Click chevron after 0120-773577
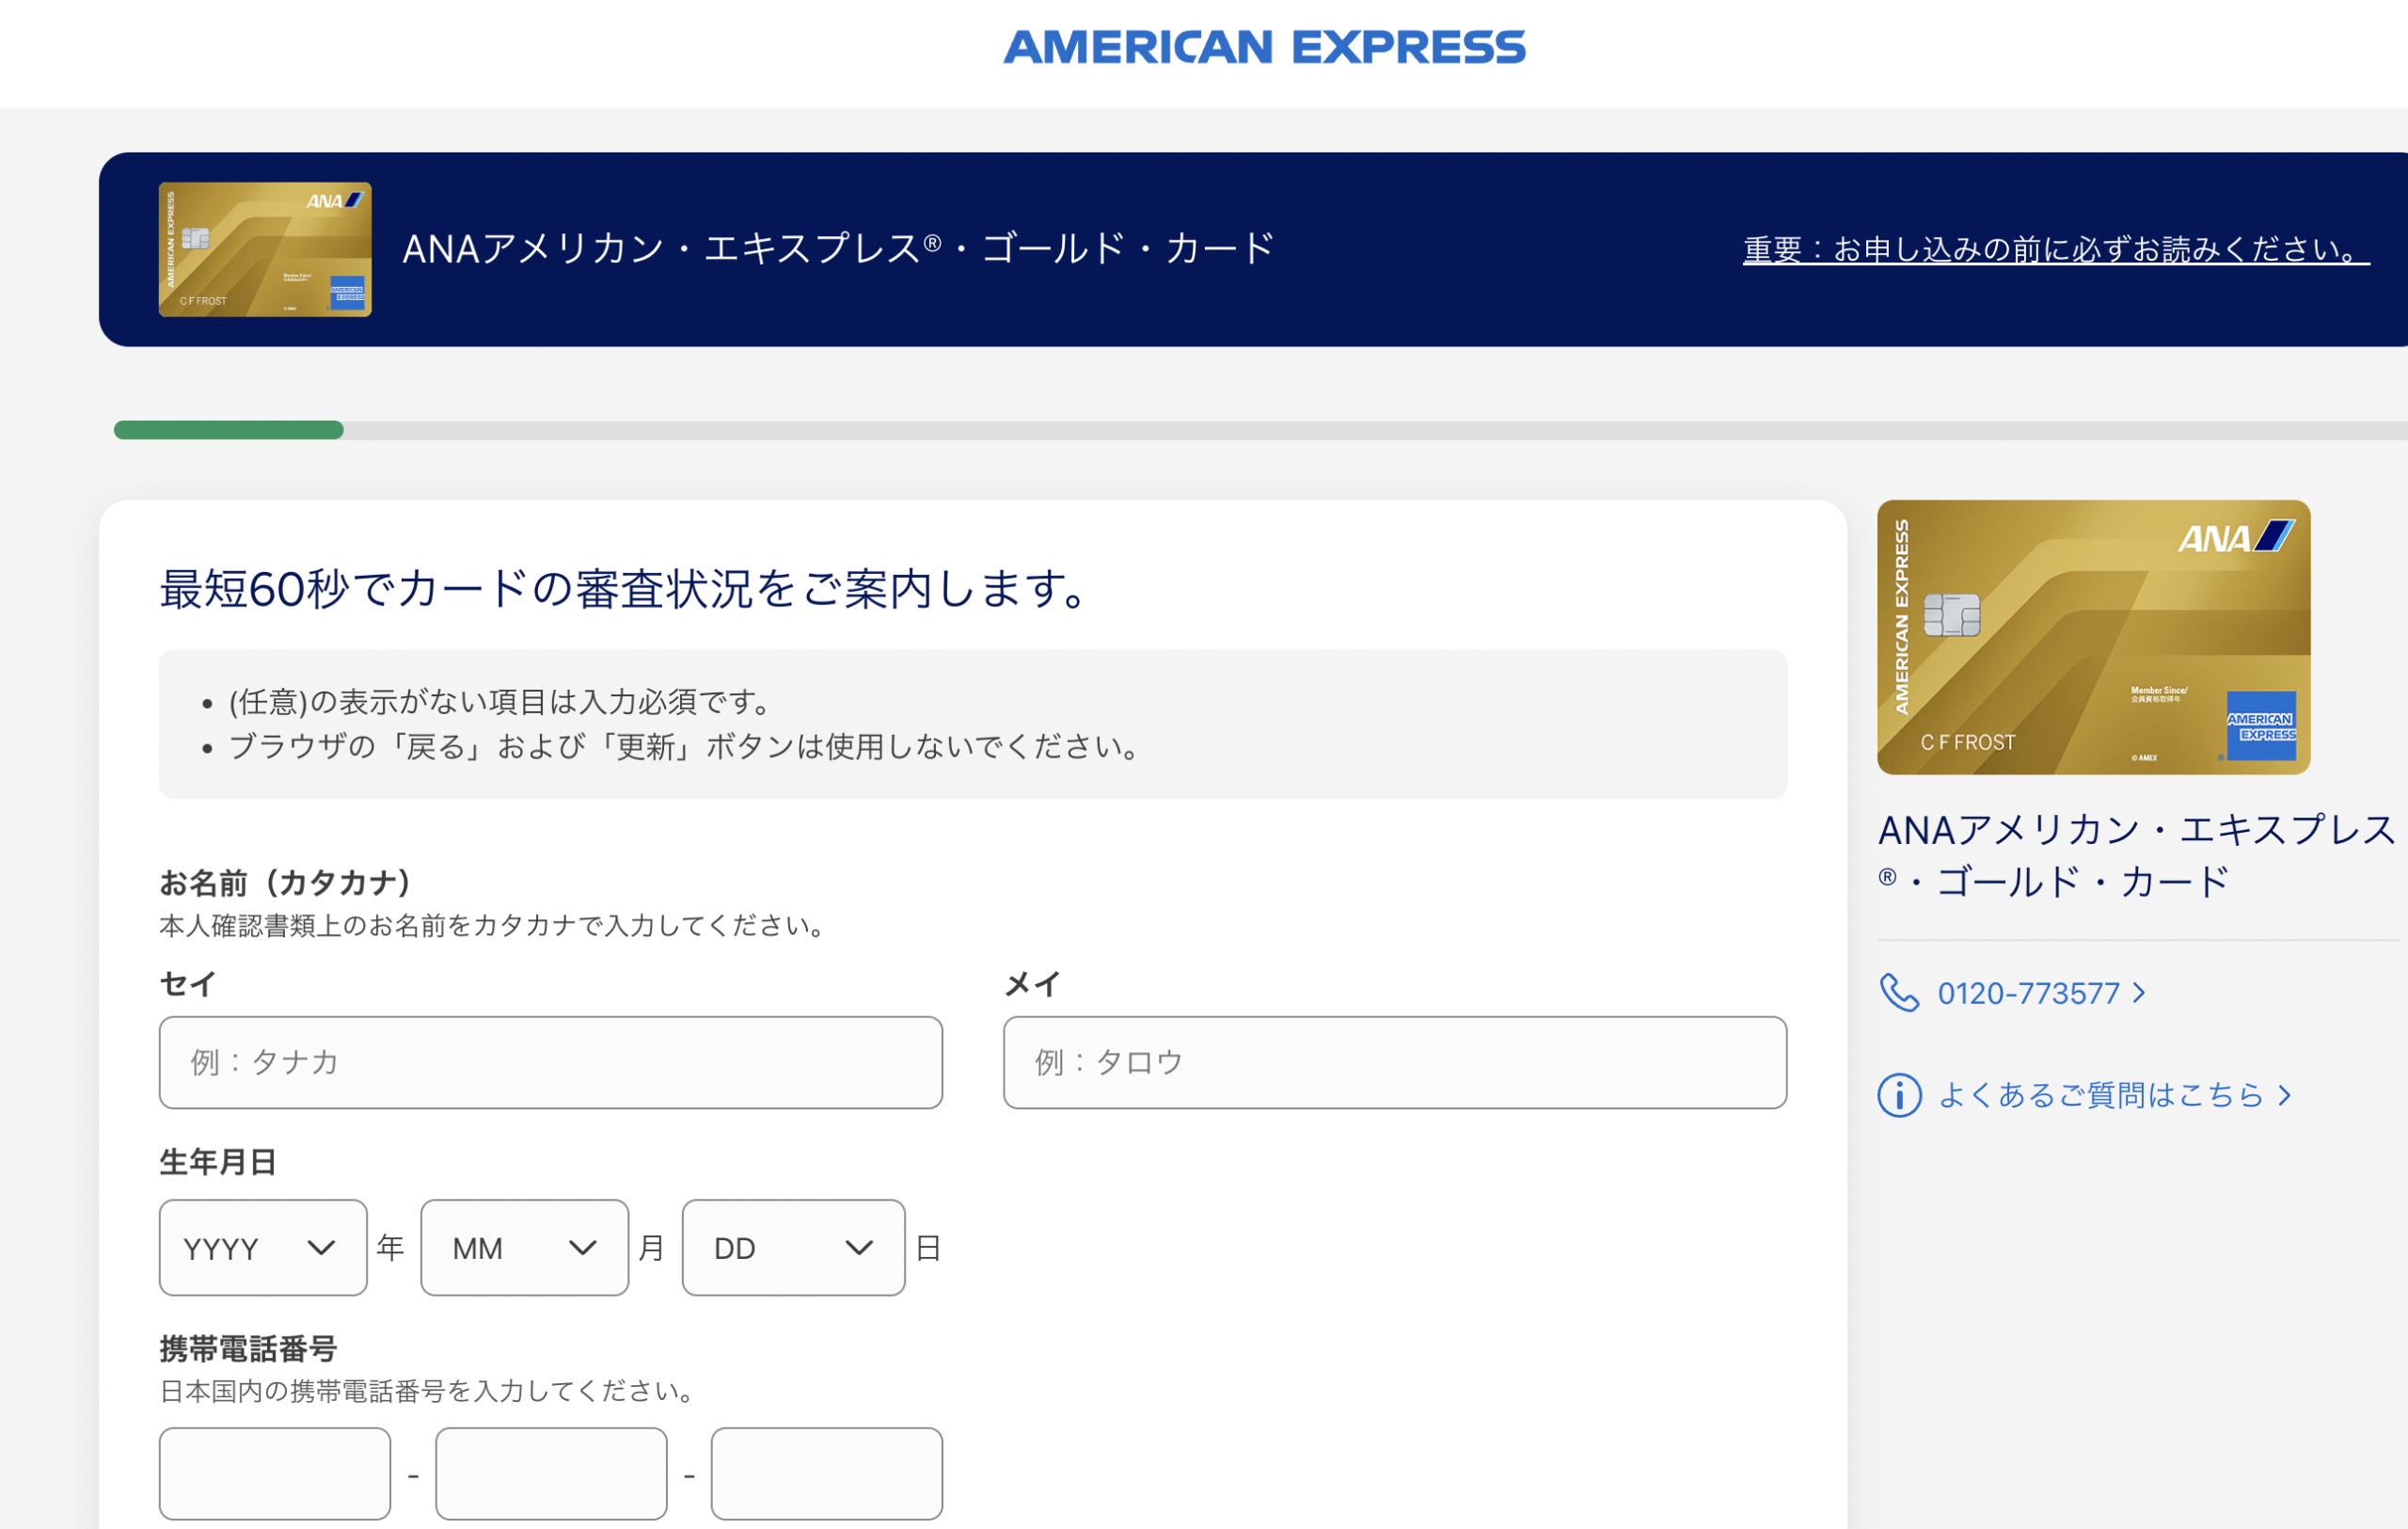 (2139, 993)
